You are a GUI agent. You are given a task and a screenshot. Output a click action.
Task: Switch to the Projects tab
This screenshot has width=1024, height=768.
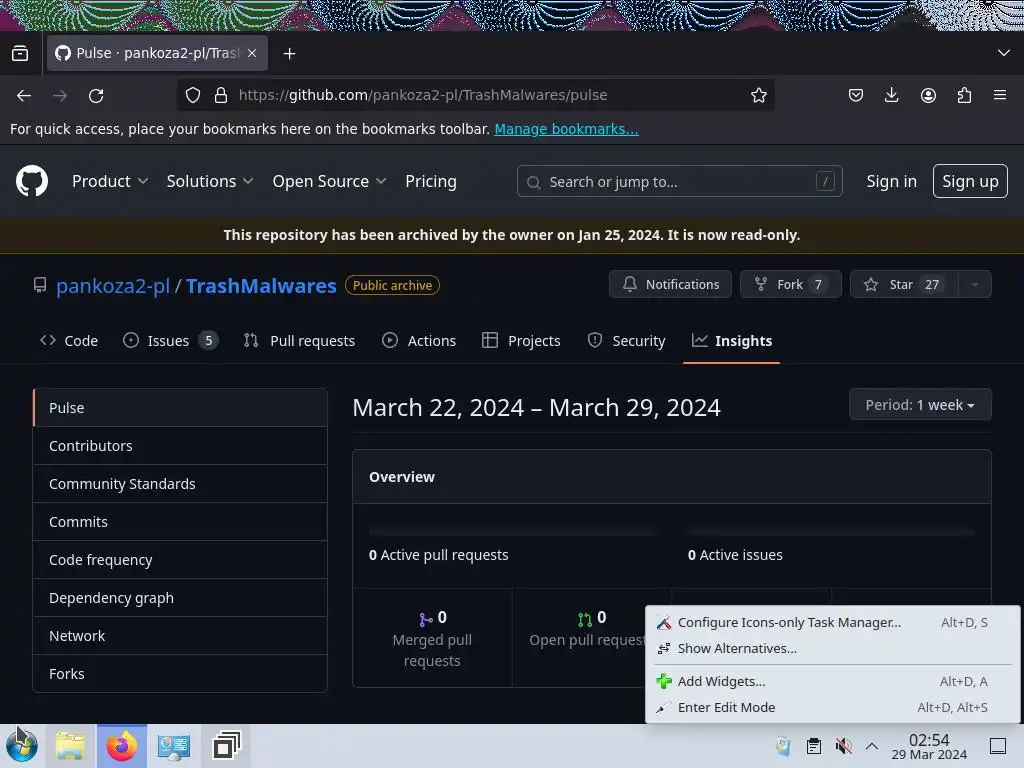coord(521,340)
